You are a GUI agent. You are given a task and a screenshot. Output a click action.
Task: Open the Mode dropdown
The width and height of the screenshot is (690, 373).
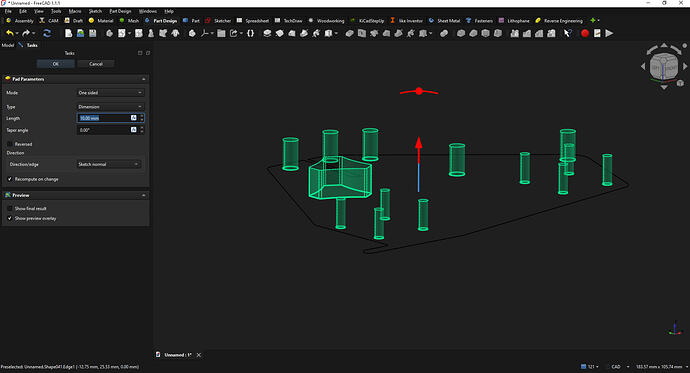click(x=110, y=93)
